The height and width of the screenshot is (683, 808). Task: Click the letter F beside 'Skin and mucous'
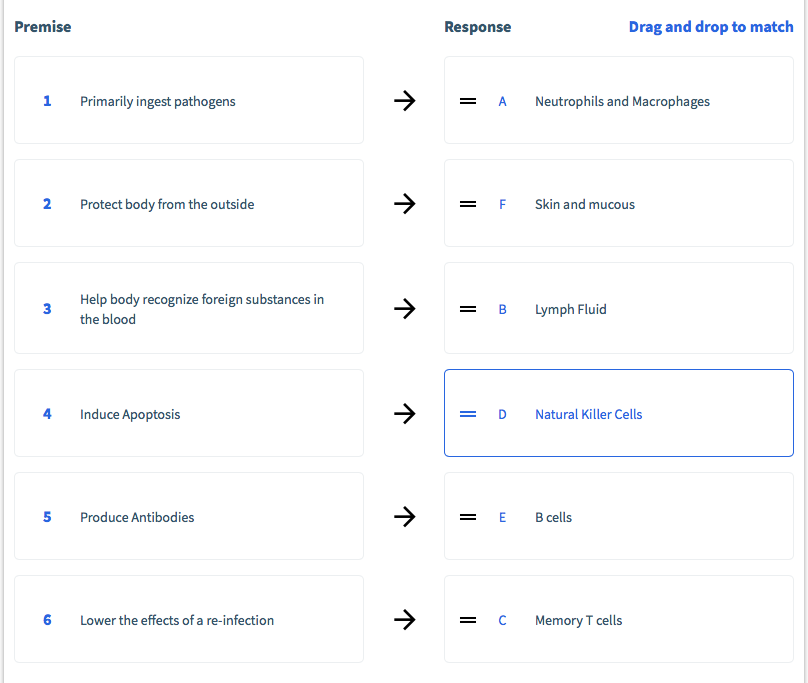(x=502, y=203)
